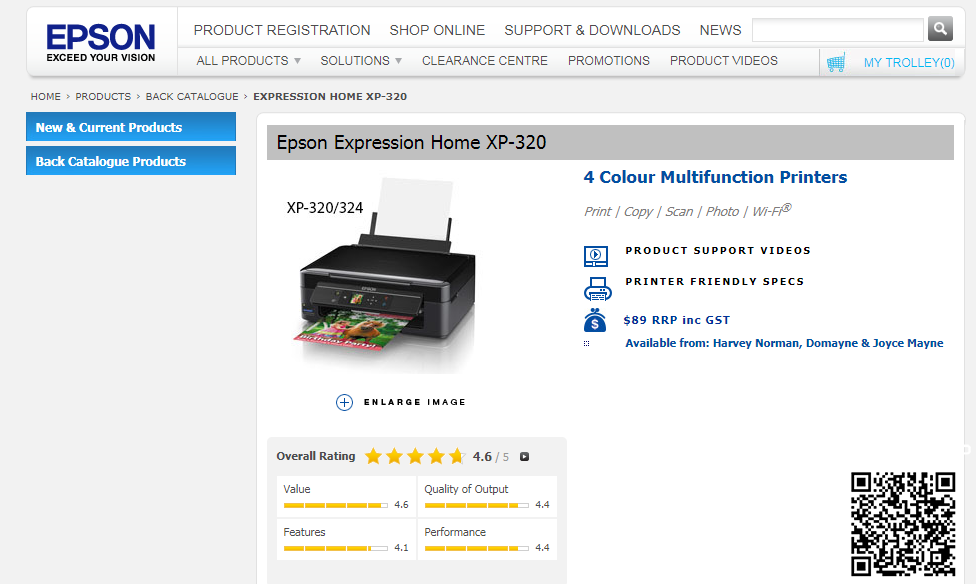Click the Epson logo
Viewport: 976px width, 584px height.
pyautogui.click(x=101, y=42)
